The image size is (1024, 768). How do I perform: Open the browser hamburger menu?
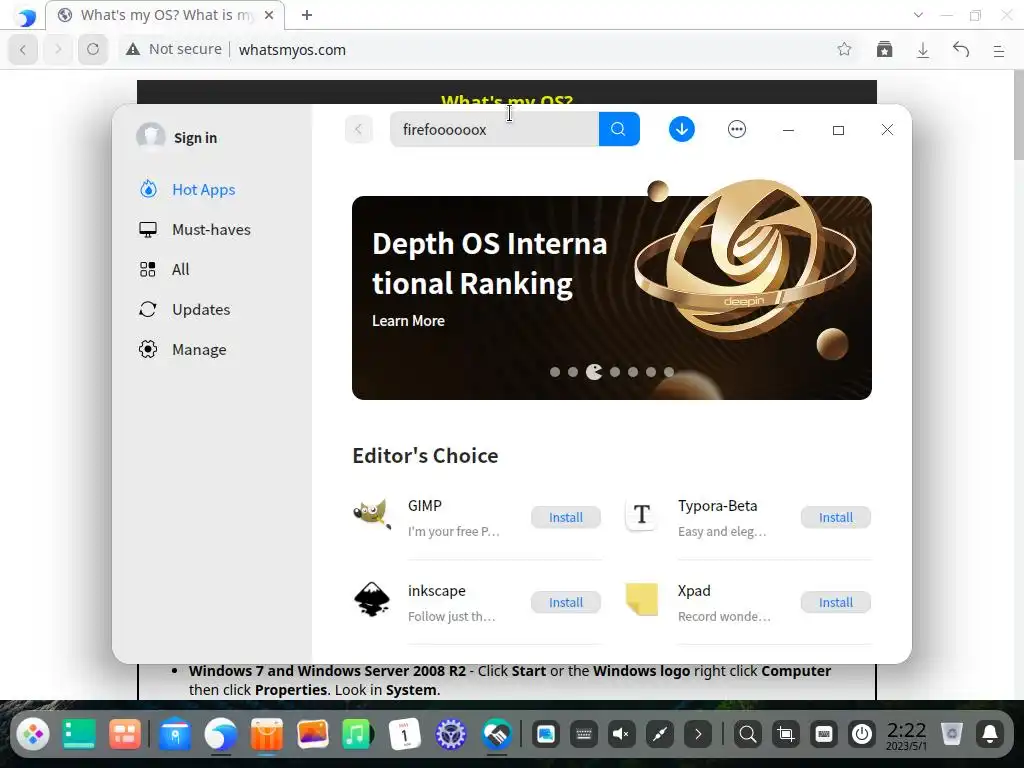[999, 50]
